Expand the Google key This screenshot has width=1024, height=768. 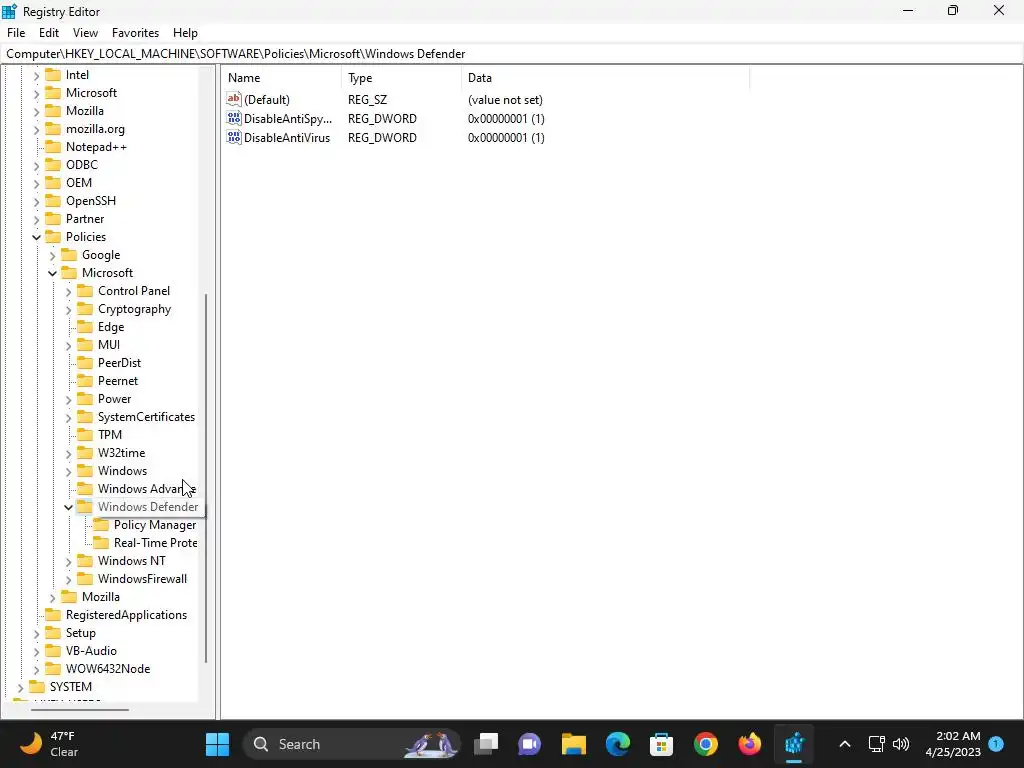click(x=52, y=255)
